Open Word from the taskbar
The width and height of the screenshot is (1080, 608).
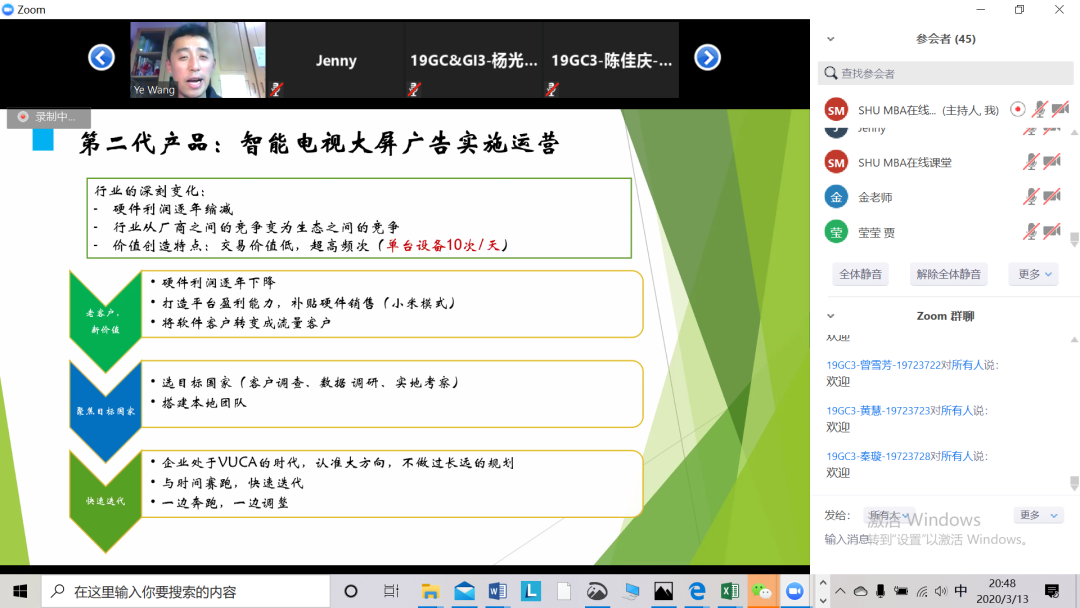tap(497, 591)
